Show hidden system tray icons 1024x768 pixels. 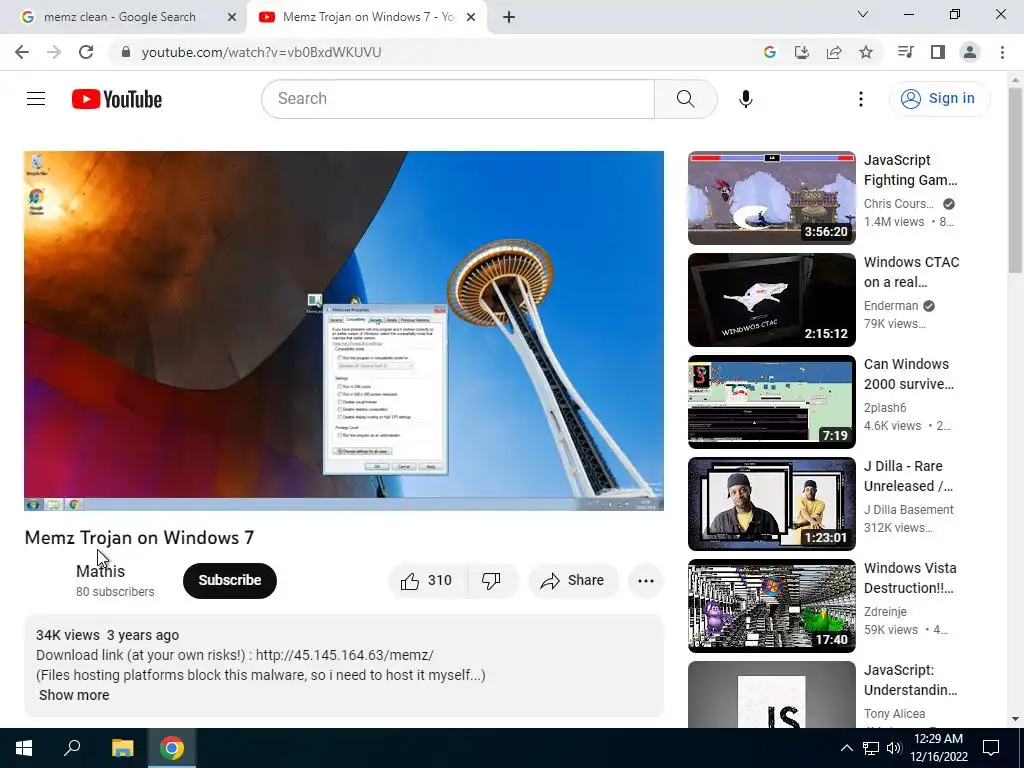tap(846, 748)
